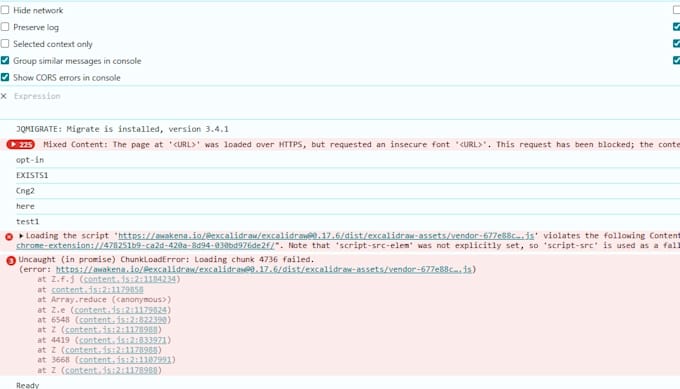
Task: Select the 'at Array.reduce (<anonymous>)' stack line
Action: point(104,300)
